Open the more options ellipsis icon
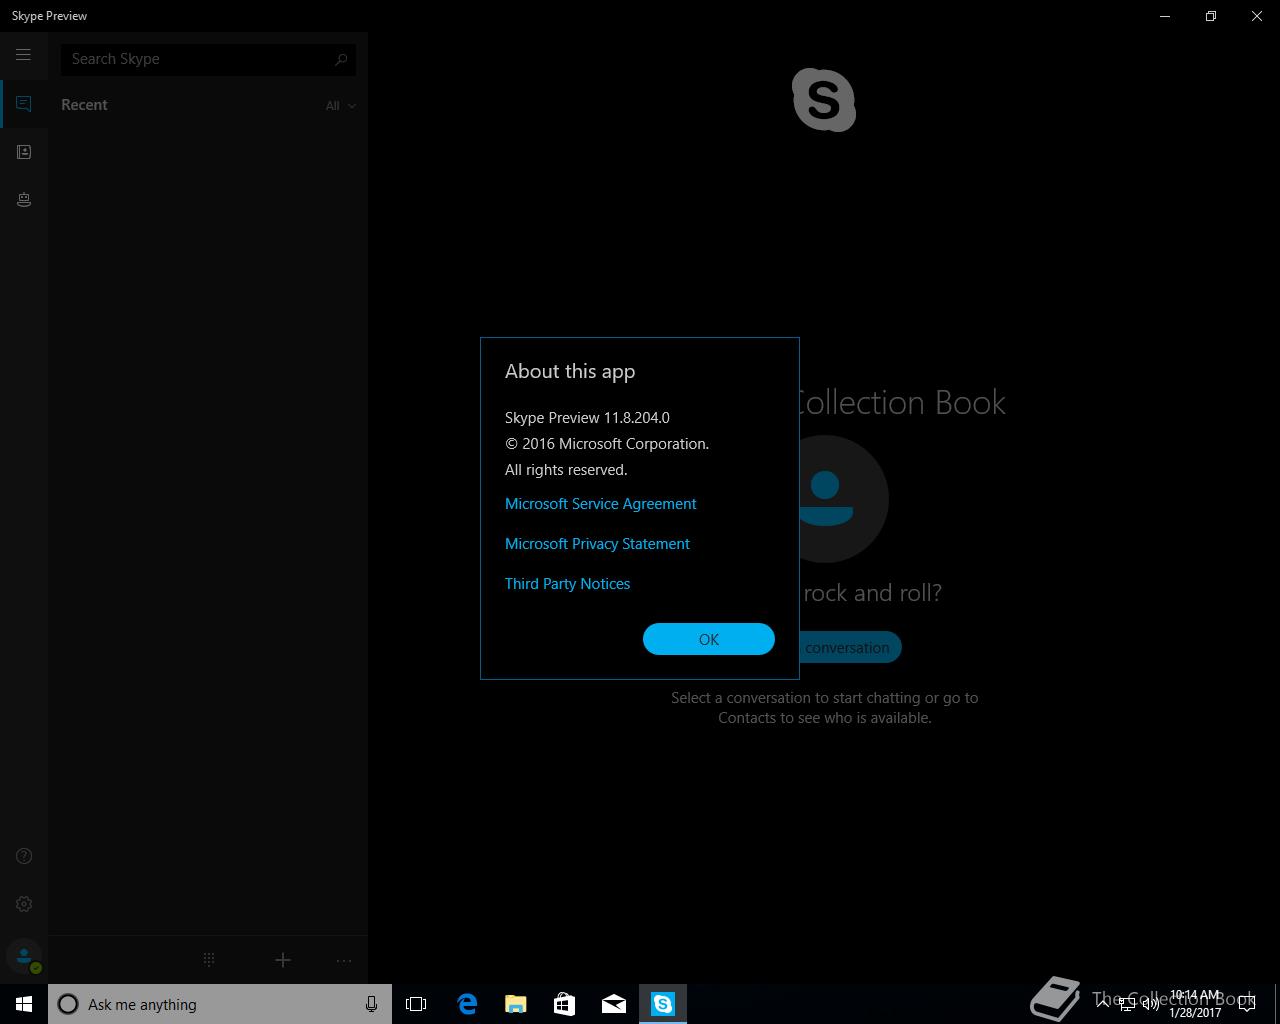Viewport: 1280px width, 1024px height. coord(344,960)
